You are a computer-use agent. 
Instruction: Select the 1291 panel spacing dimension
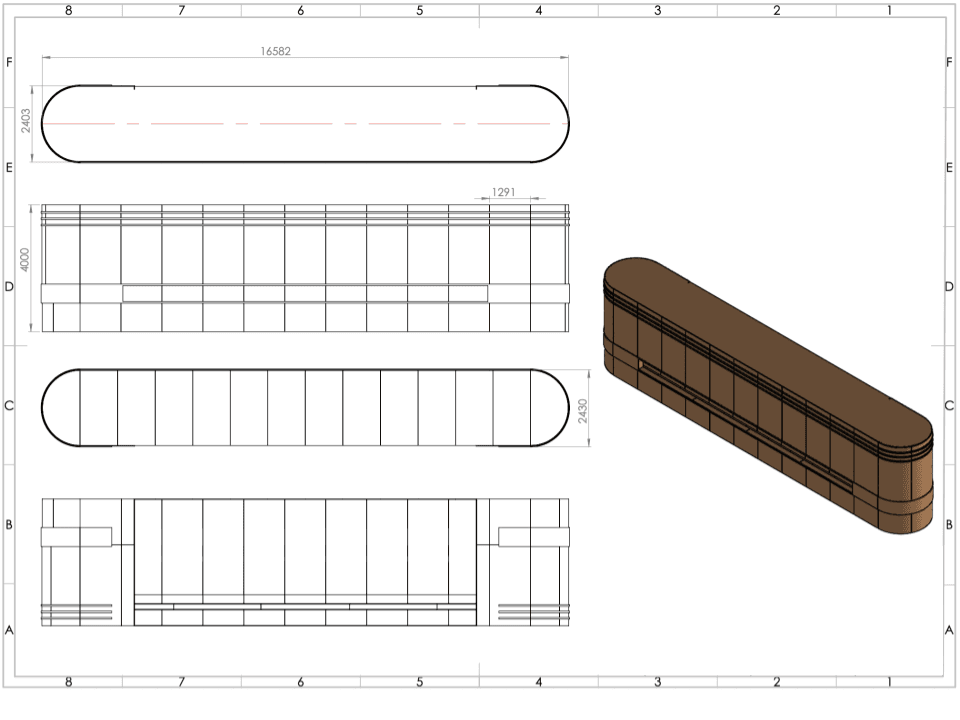pos(505,189)
